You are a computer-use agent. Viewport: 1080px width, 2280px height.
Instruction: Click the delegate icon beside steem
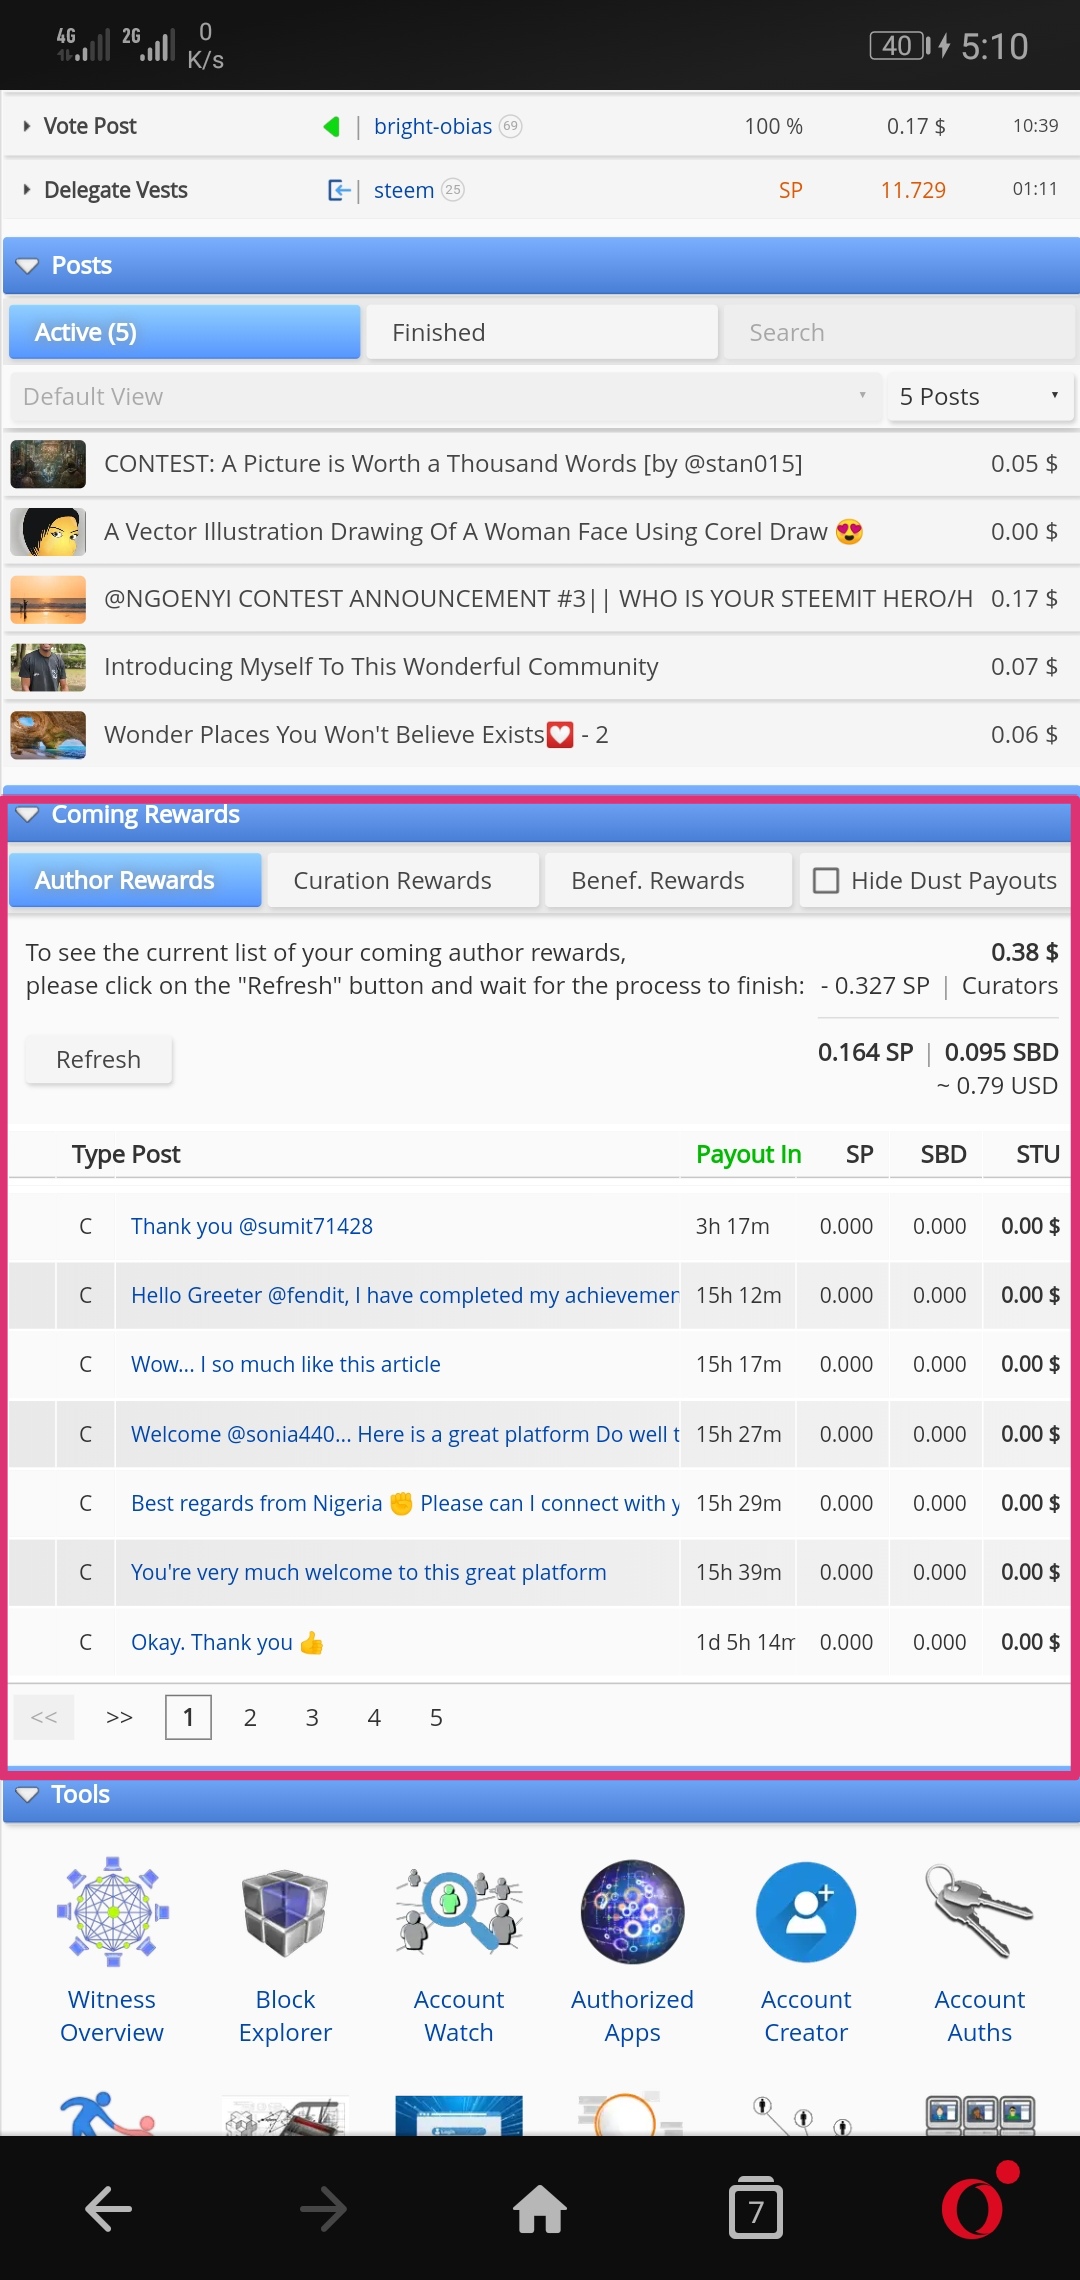tap(339, 190)
